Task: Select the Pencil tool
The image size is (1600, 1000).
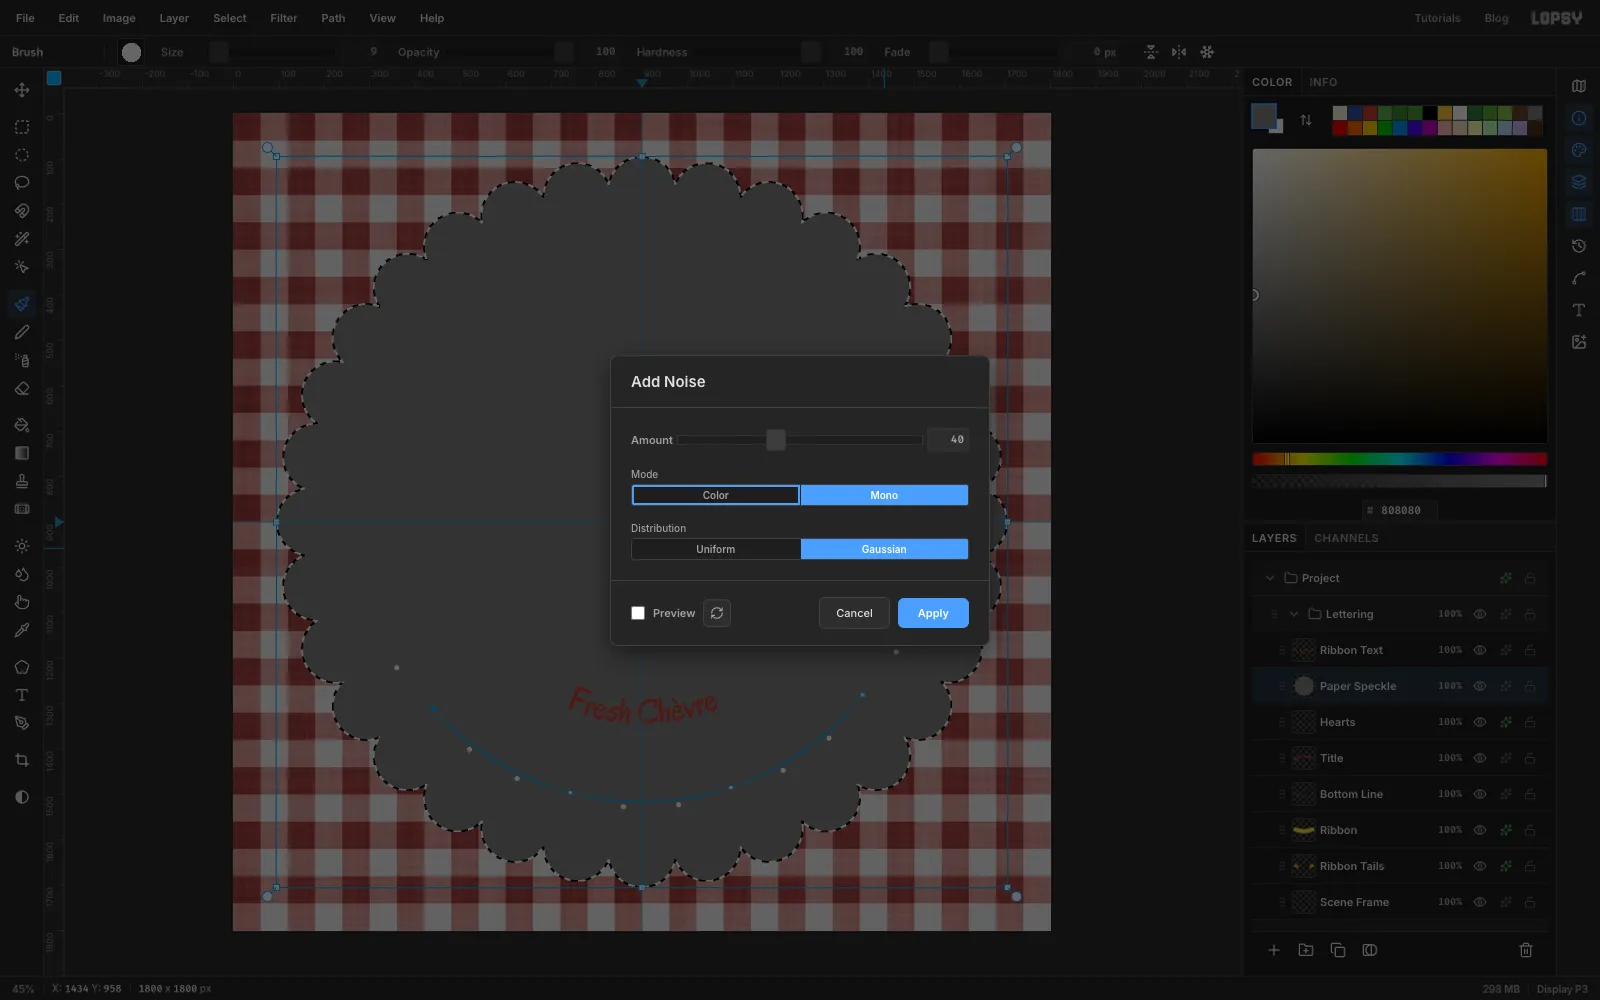Action: coord(21,332)
